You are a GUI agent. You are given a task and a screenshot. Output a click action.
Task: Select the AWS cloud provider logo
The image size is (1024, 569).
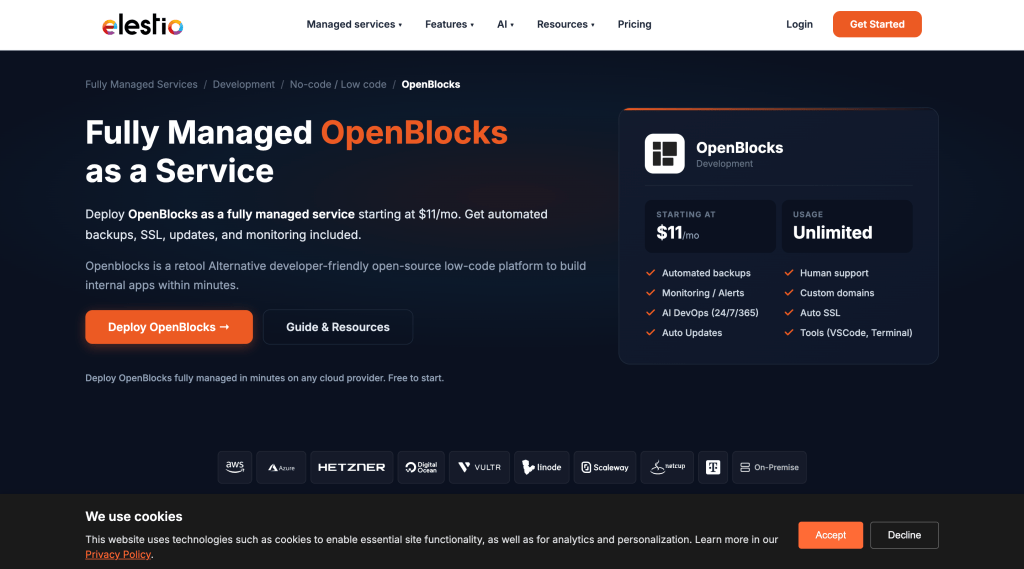pyautogui.click(x=235, y=467)
